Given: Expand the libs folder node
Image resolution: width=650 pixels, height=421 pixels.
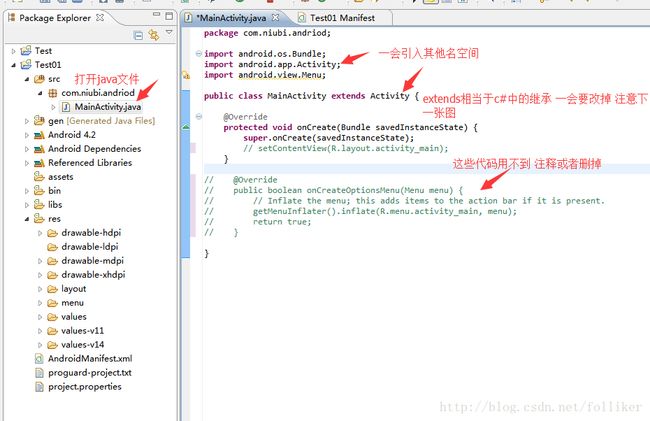Looking at the screenshot, I should 27,205.
